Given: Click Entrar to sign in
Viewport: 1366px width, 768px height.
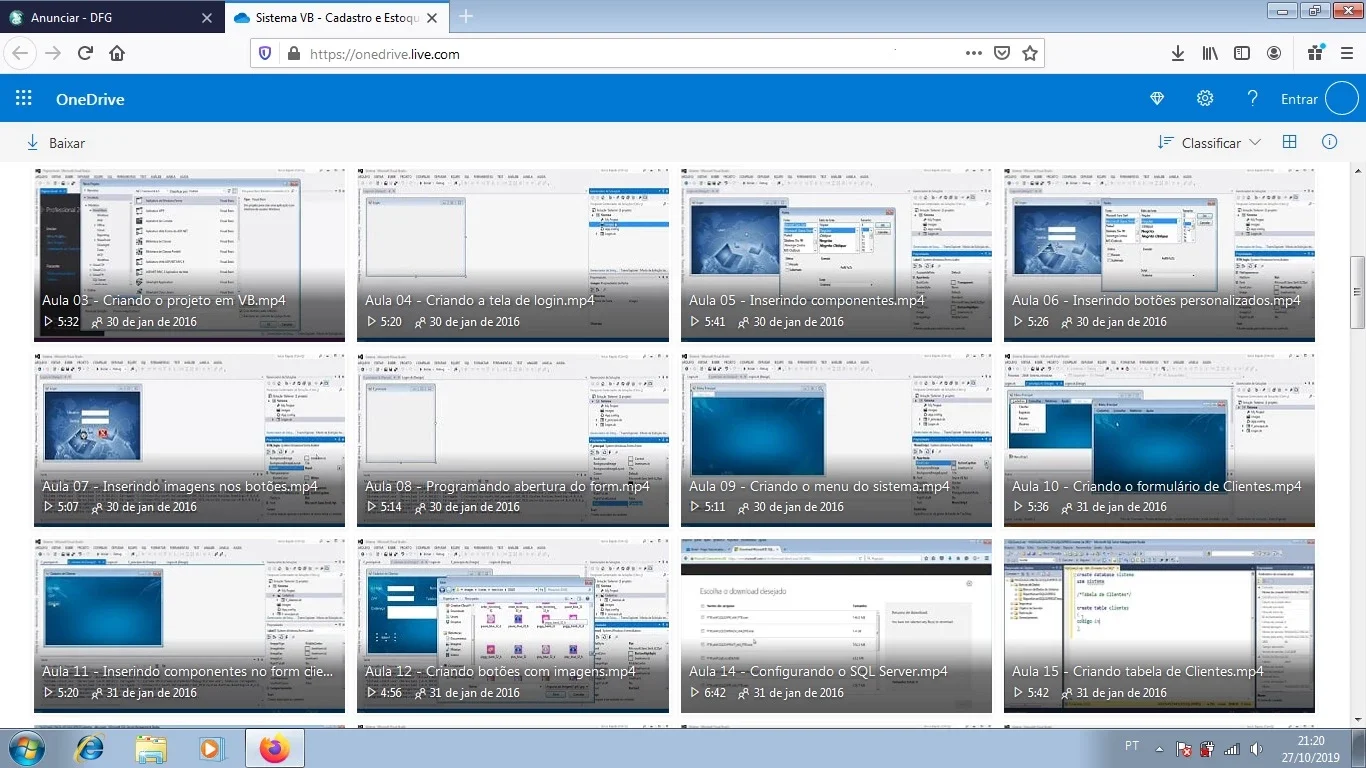Looking at the screenshot, I should (x=1299, y=99).
